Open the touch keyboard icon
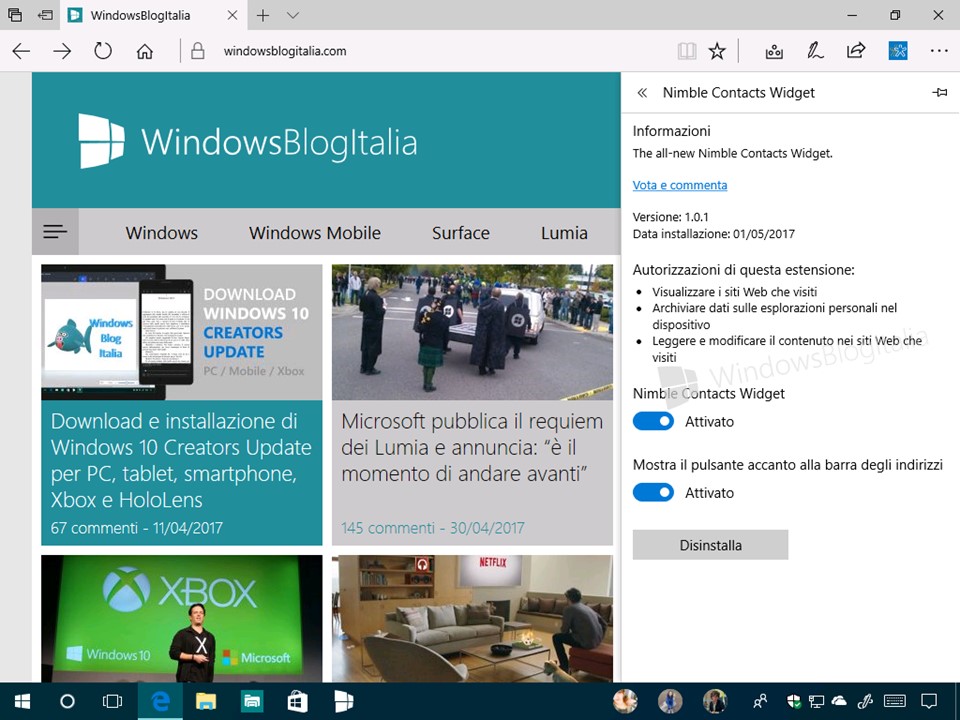The height and width of the screenshot is (720, 960). pyautogui.click(x=894, y=701)
